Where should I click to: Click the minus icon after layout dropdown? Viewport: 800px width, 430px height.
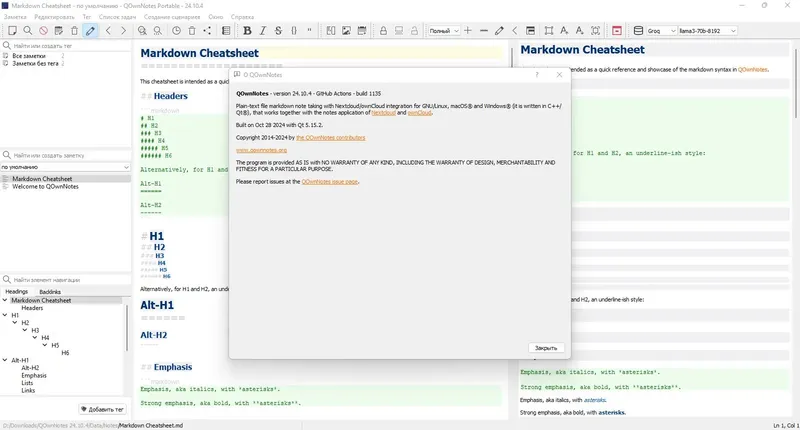(x=484, y=31)
